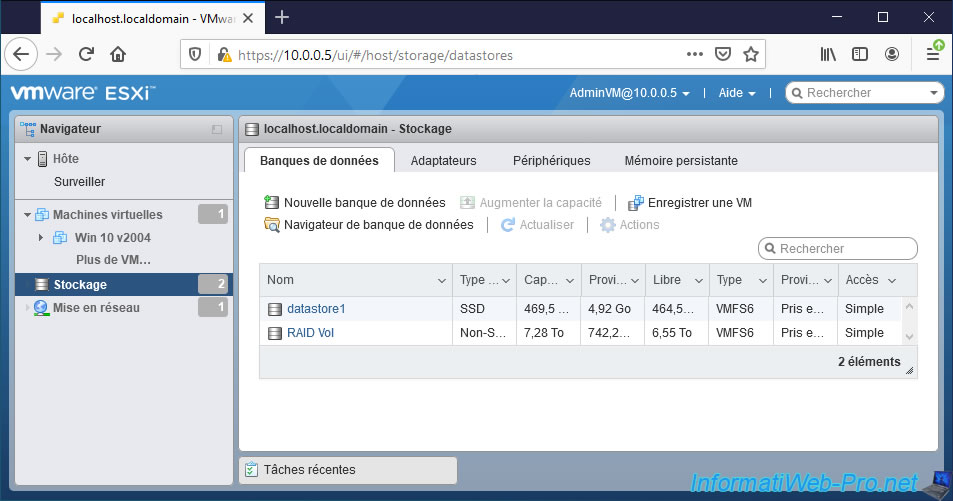Bookmark this page with star icon
The image size is (953, 501).
tap(751, 54)
